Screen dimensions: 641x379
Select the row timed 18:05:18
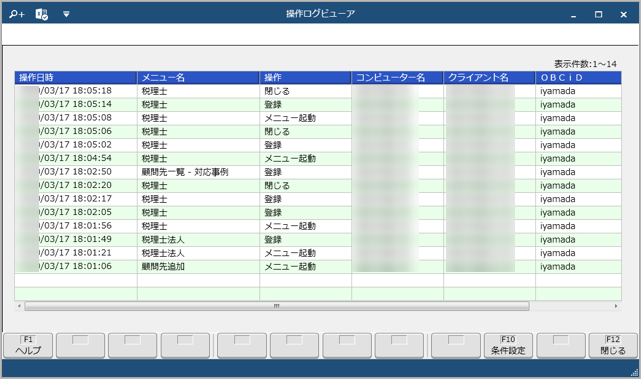pyautogui.click(x=318, y=91)
